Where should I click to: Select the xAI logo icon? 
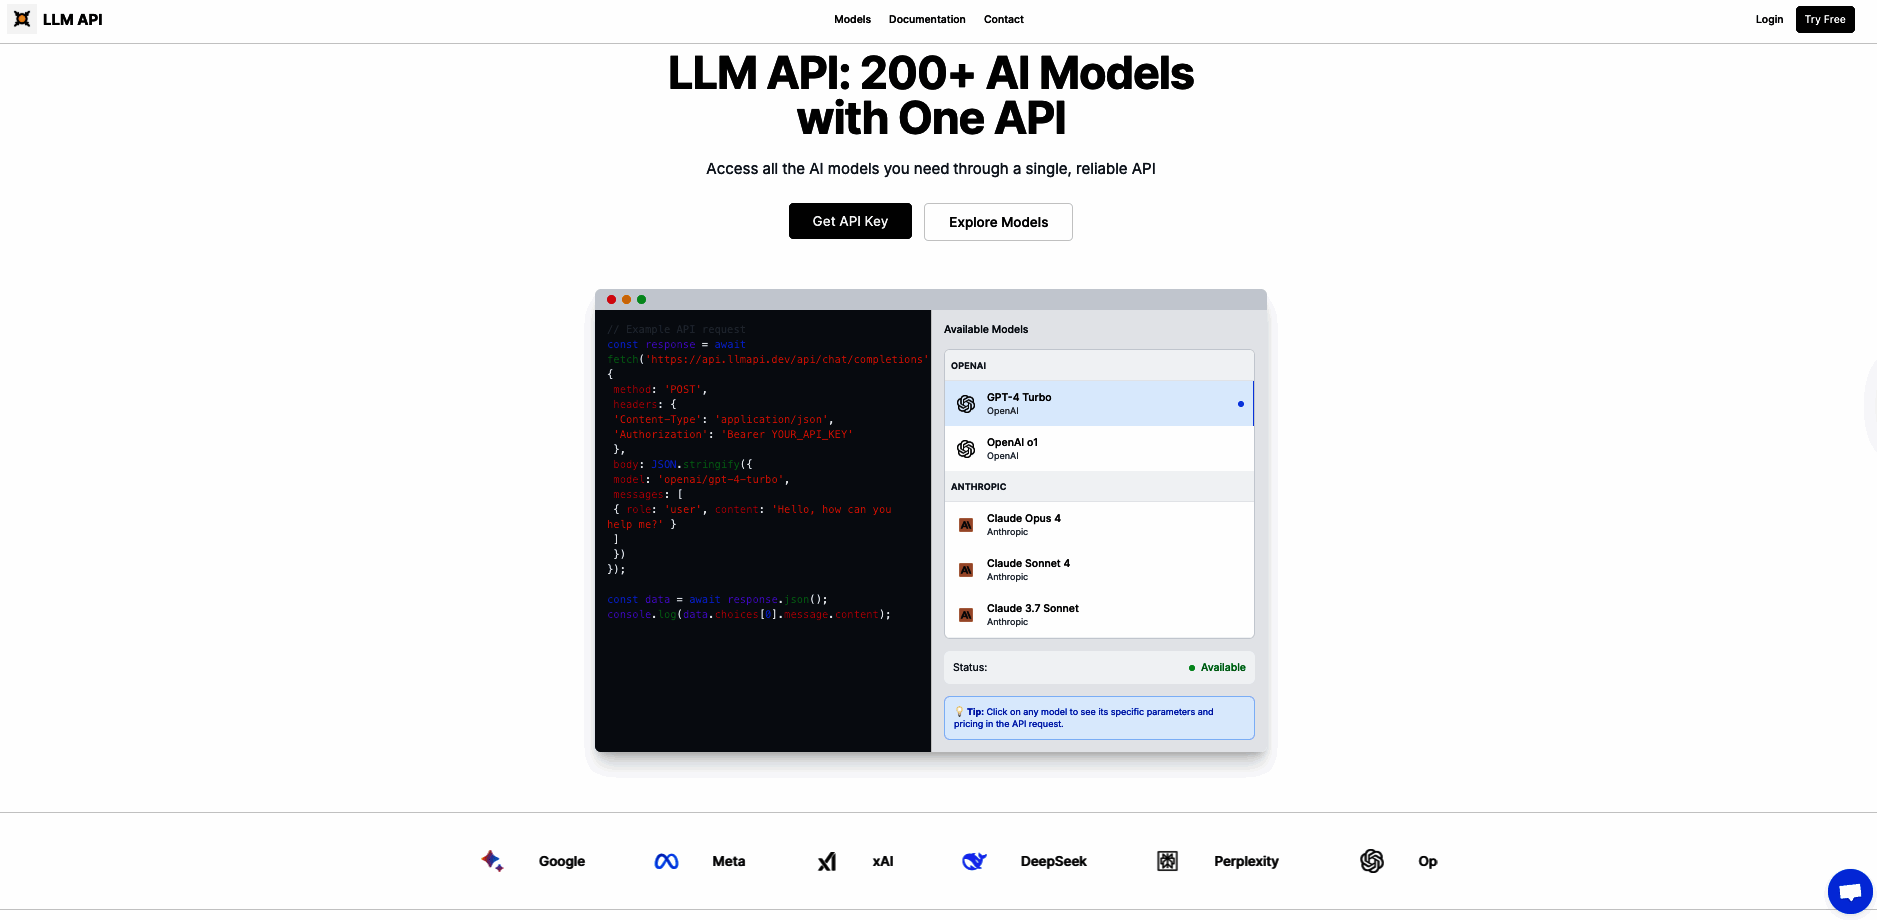826,861
